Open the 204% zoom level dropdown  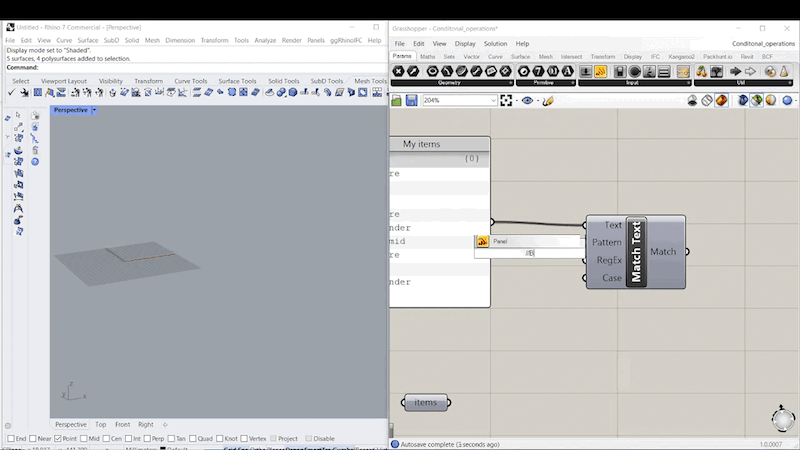(493, 101)
